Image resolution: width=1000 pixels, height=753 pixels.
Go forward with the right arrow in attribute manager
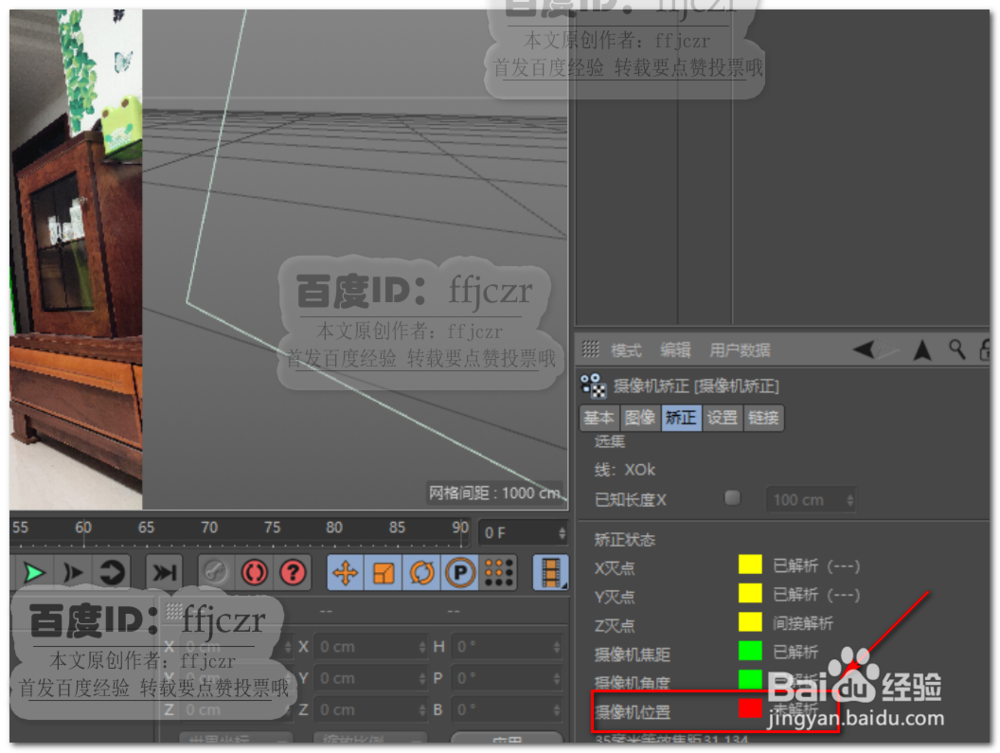coord(888,349)
